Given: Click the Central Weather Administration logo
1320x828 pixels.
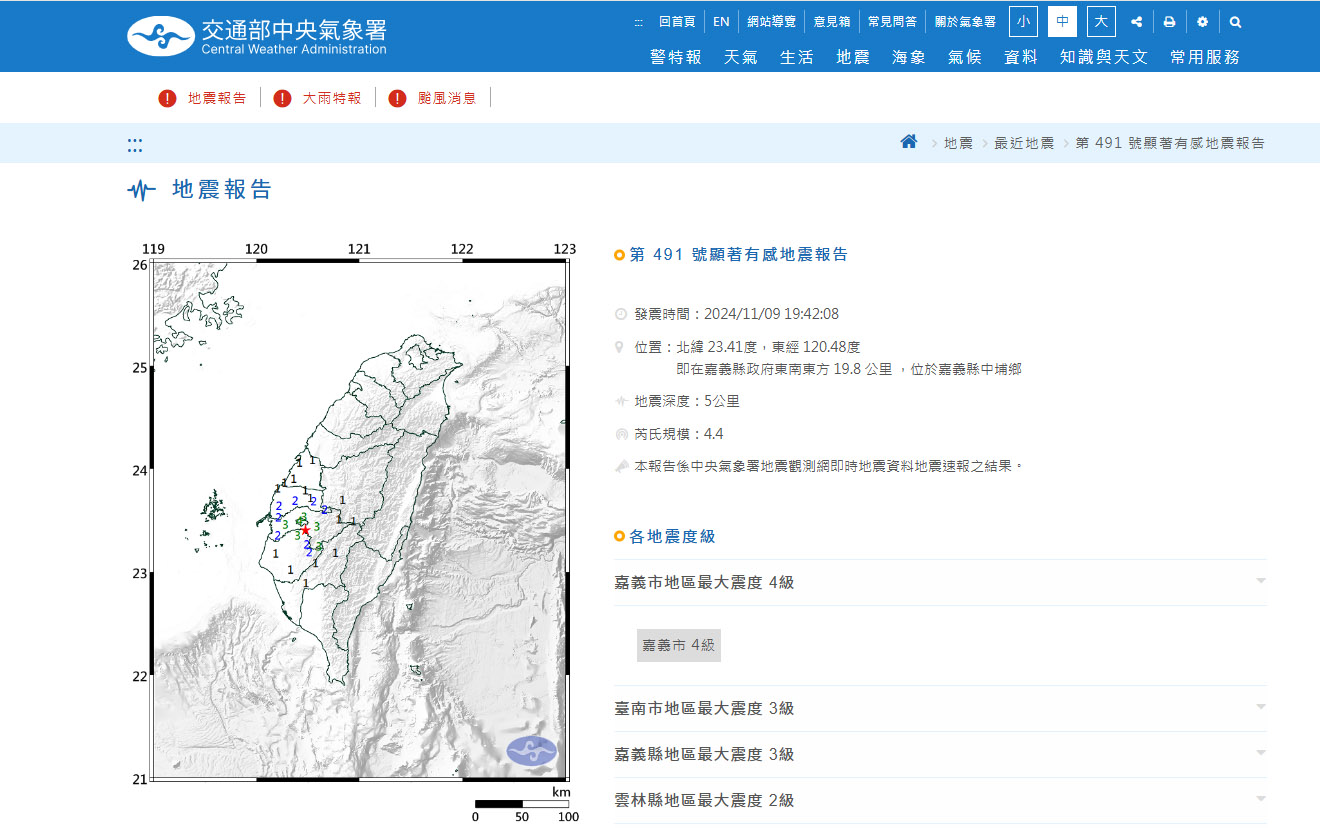Looking at the screenshot, I should pos(257,36).
